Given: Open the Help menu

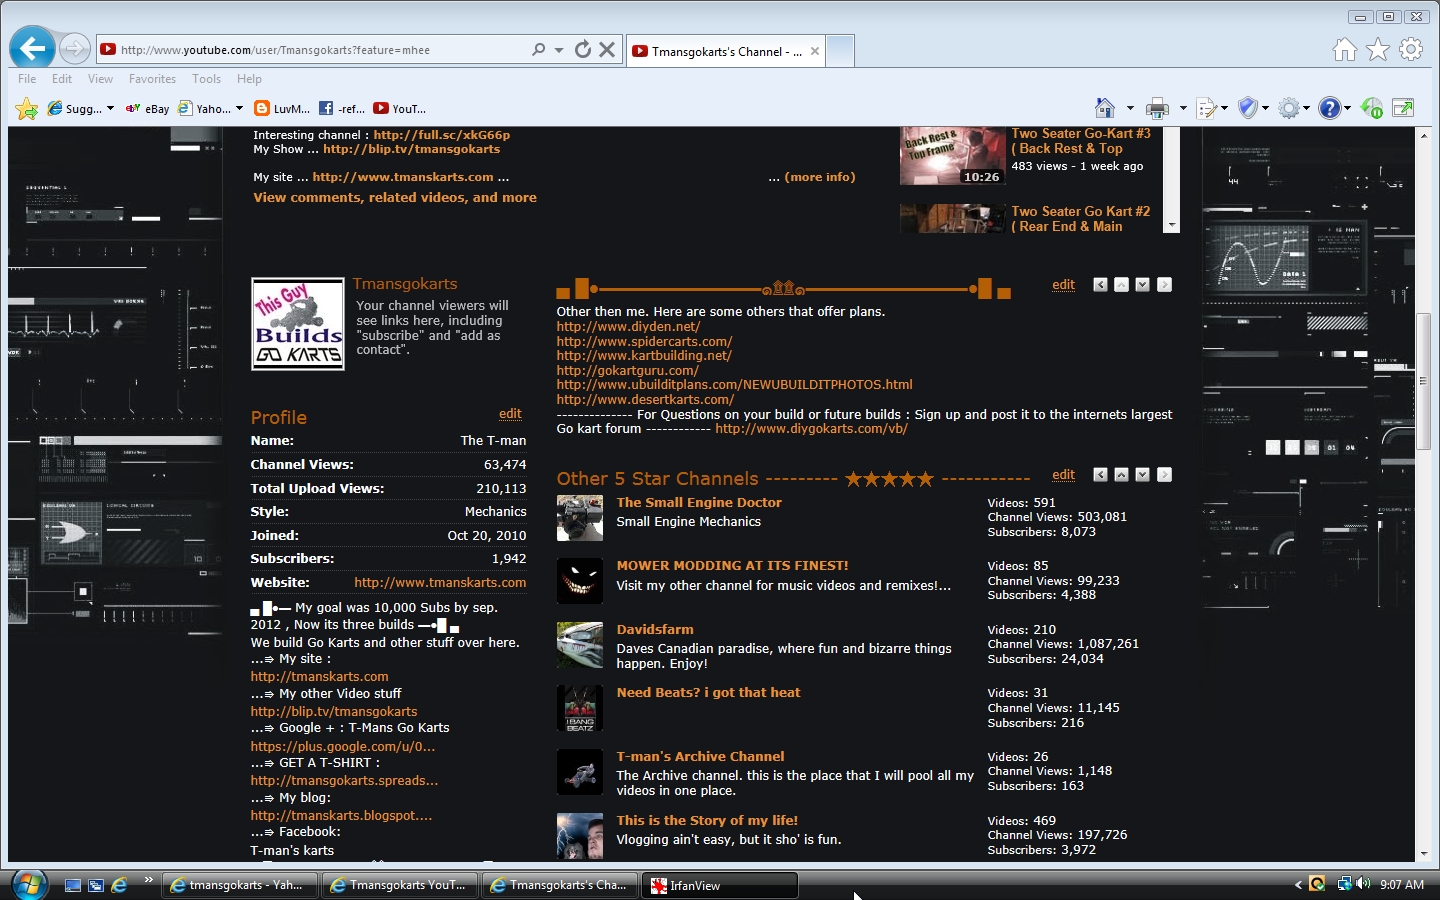Looking at the screenshot, I should pyautogui.click(x=249, y=79).
